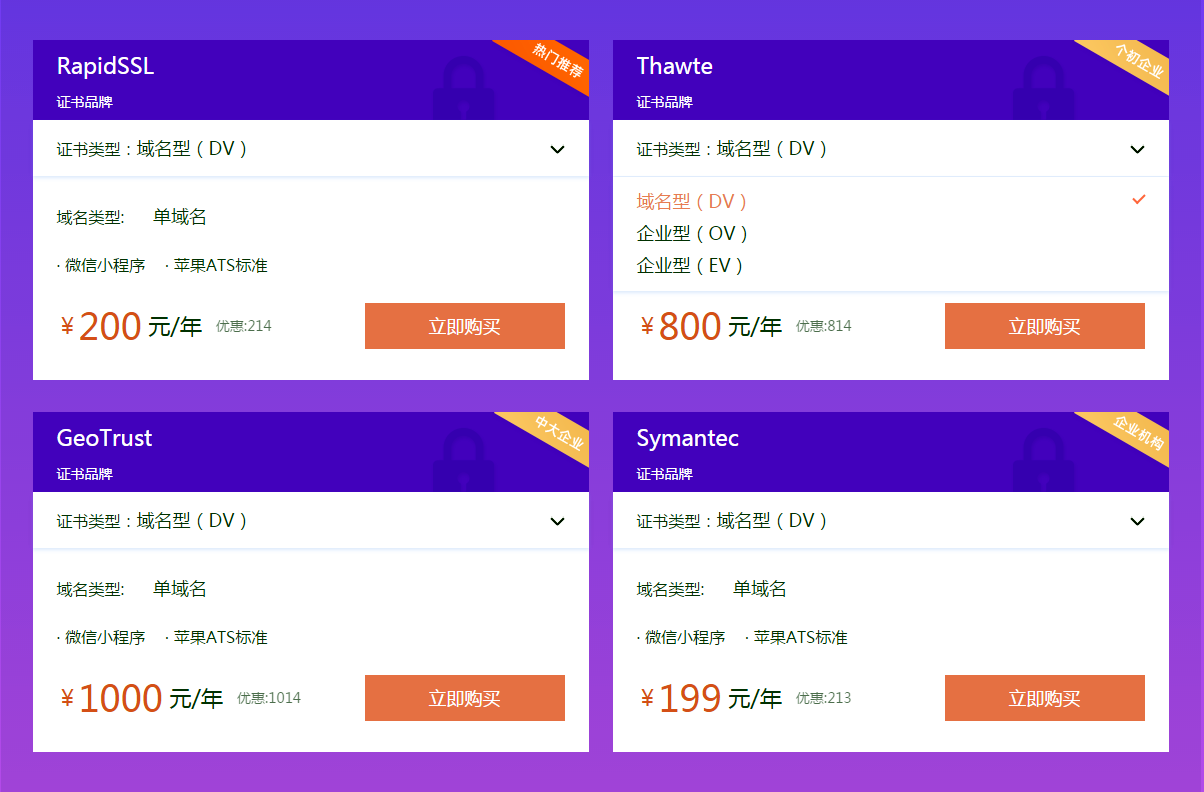Screen dimensions: 1204x792
Task: Select the 企业型（EV）certificate option
Action: click(690, 265)
